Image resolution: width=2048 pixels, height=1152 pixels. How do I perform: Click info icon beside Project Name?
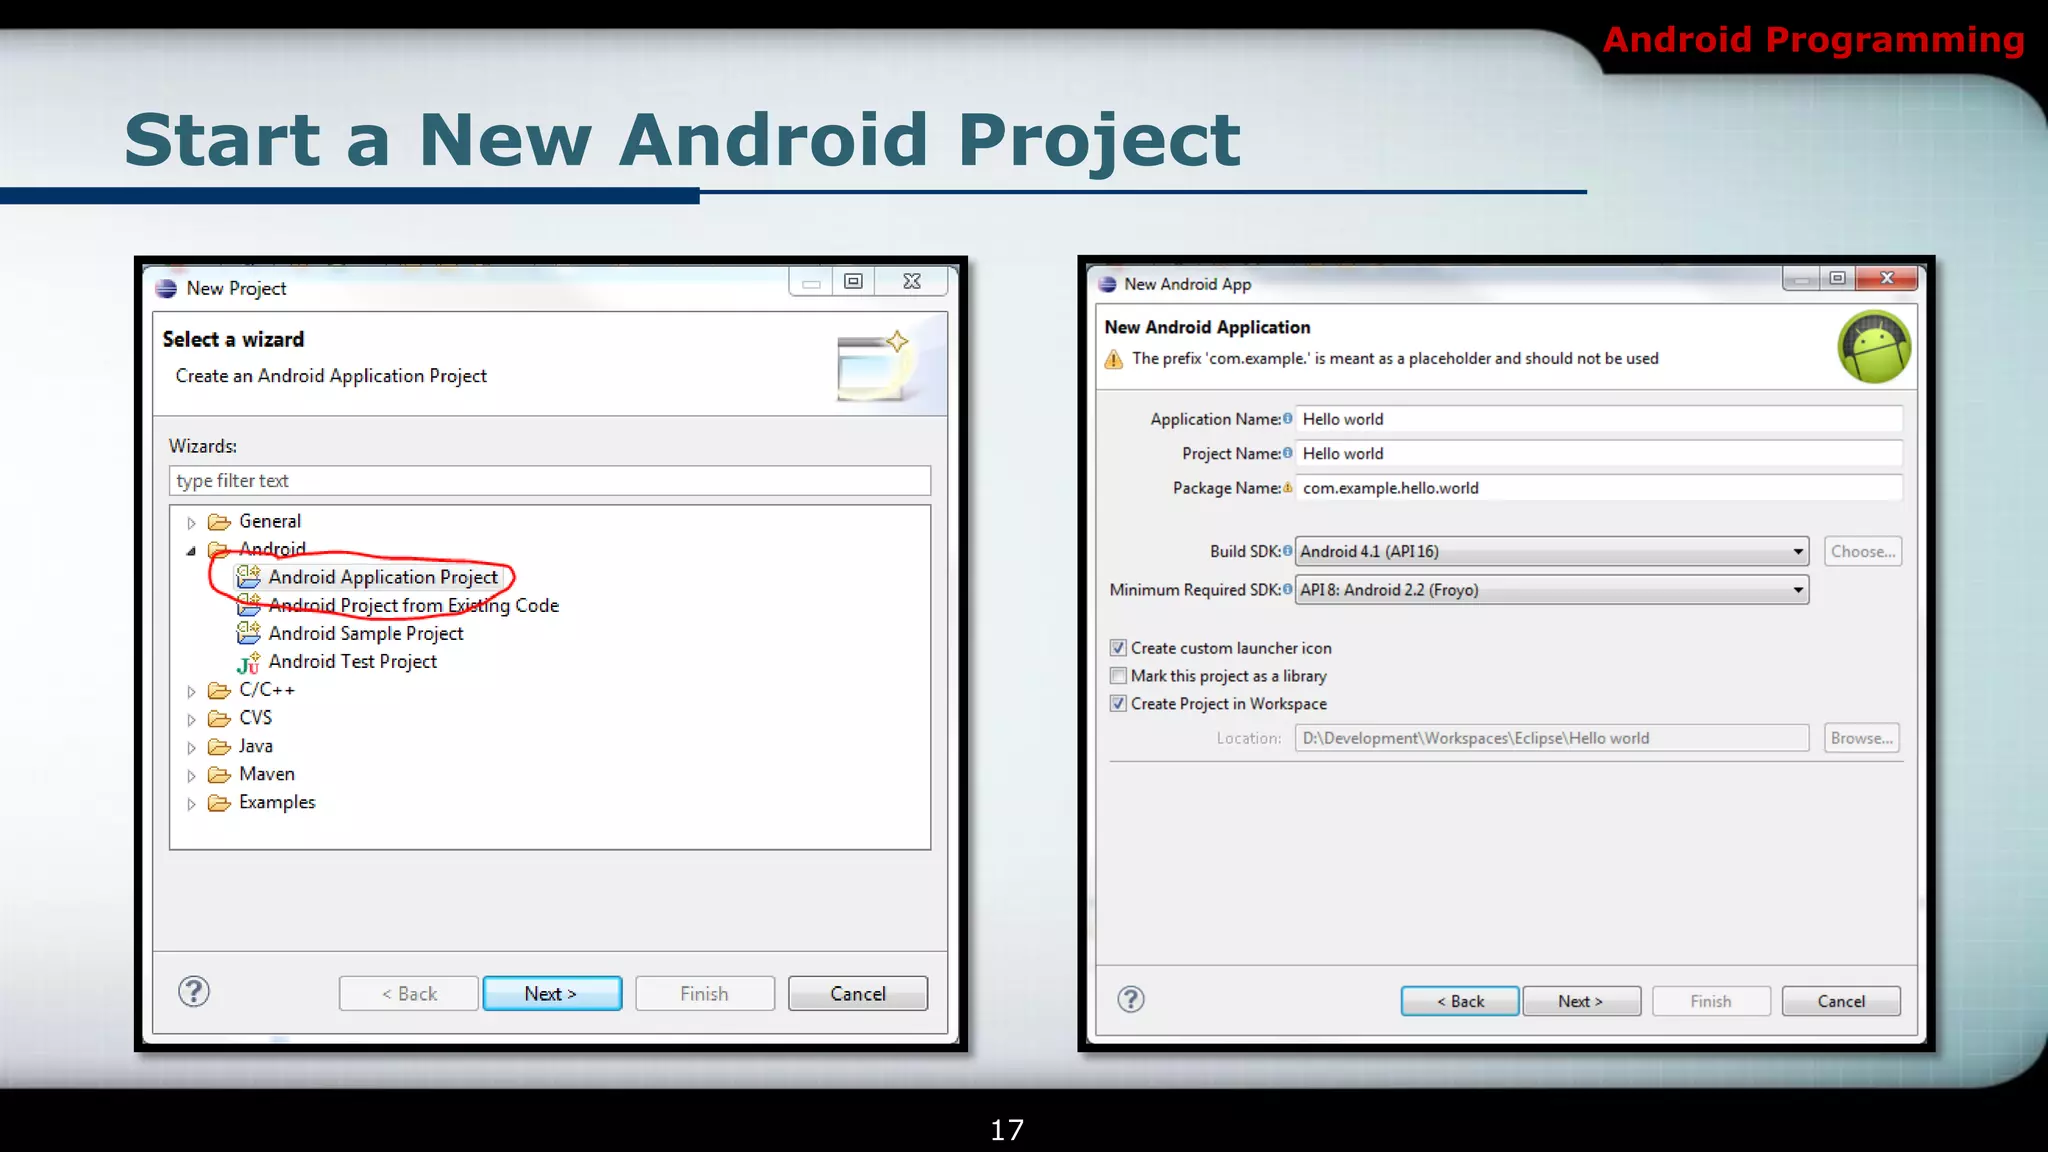tap(1287, 453)
